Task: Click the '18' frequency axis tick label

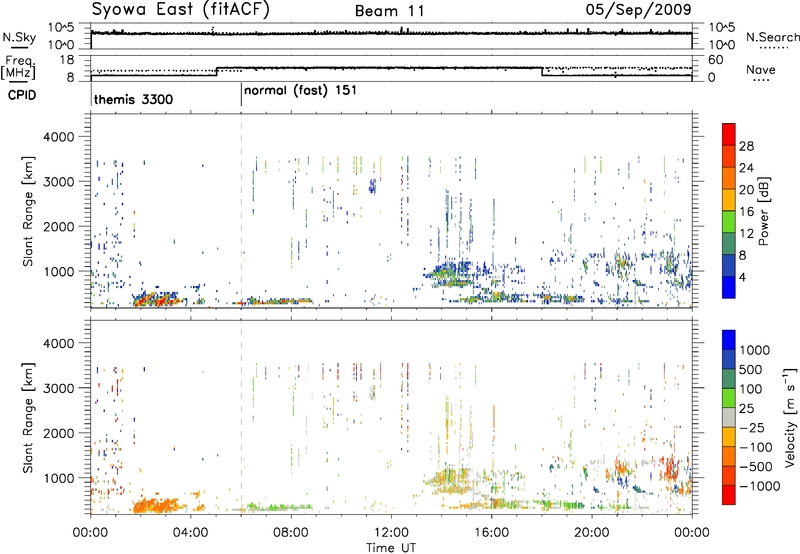Action: point(66,60)
